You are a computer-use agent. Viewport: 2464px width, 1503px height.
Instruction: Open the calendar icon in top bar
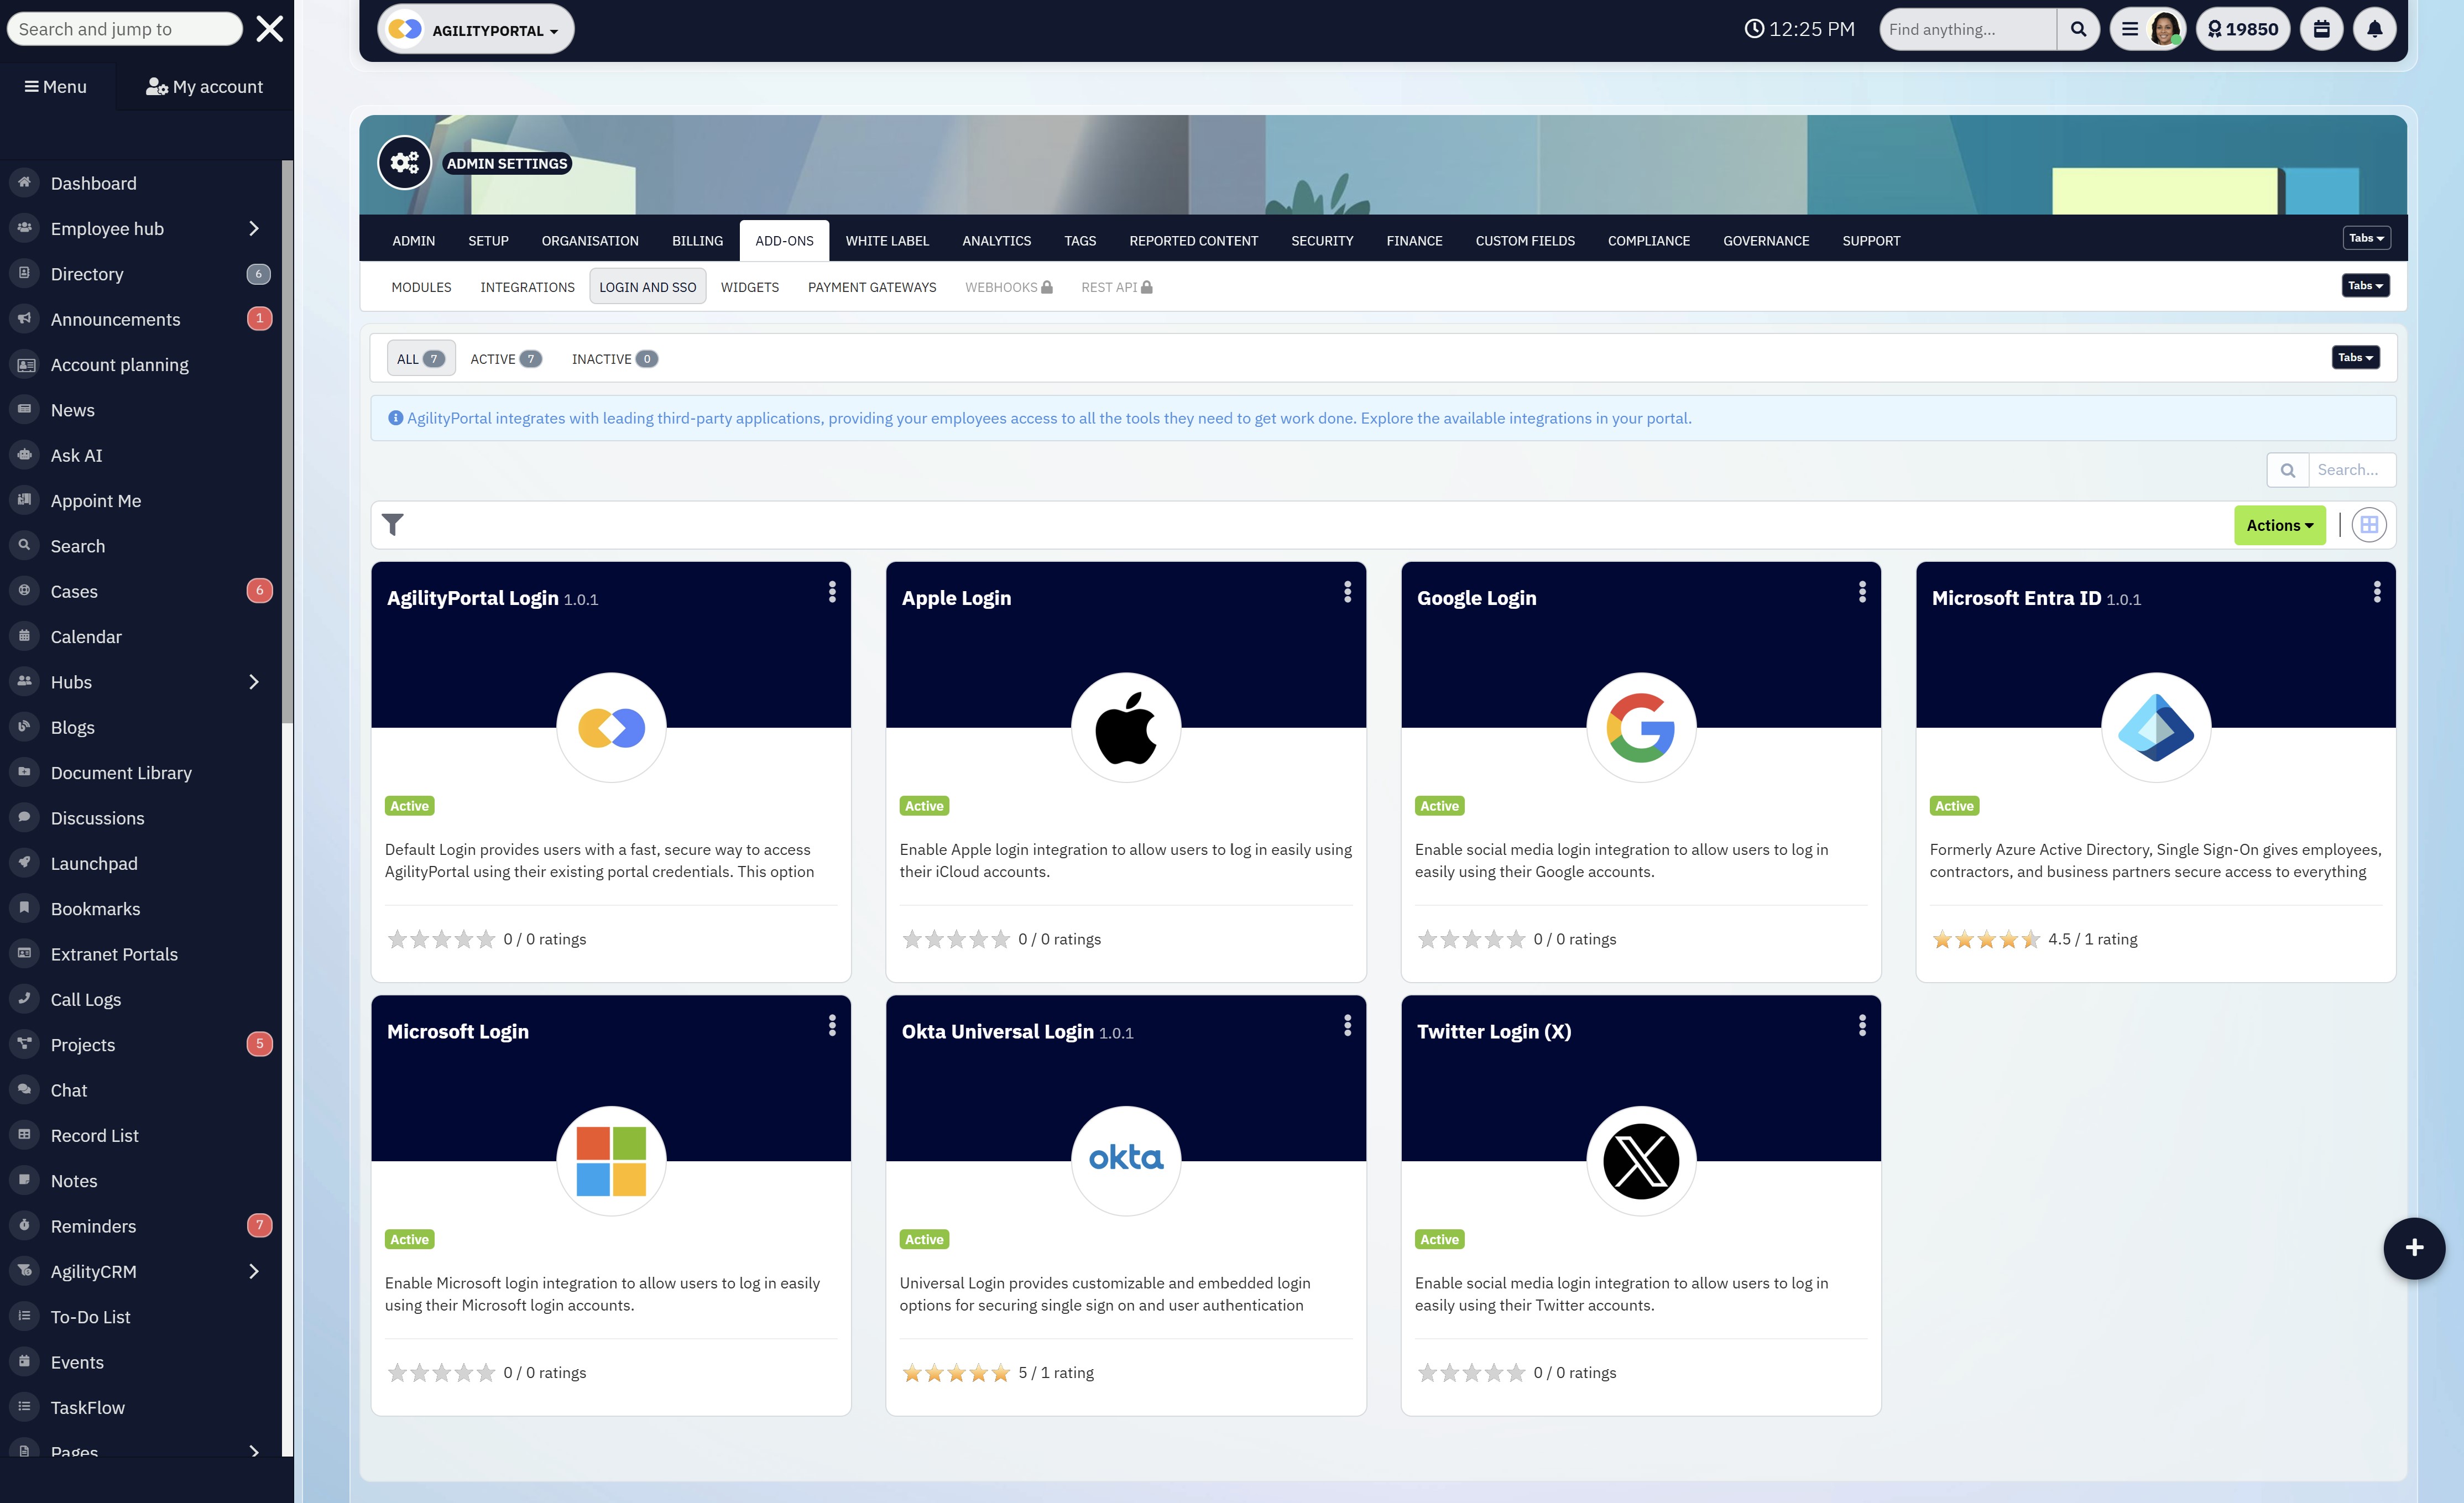2321,29
